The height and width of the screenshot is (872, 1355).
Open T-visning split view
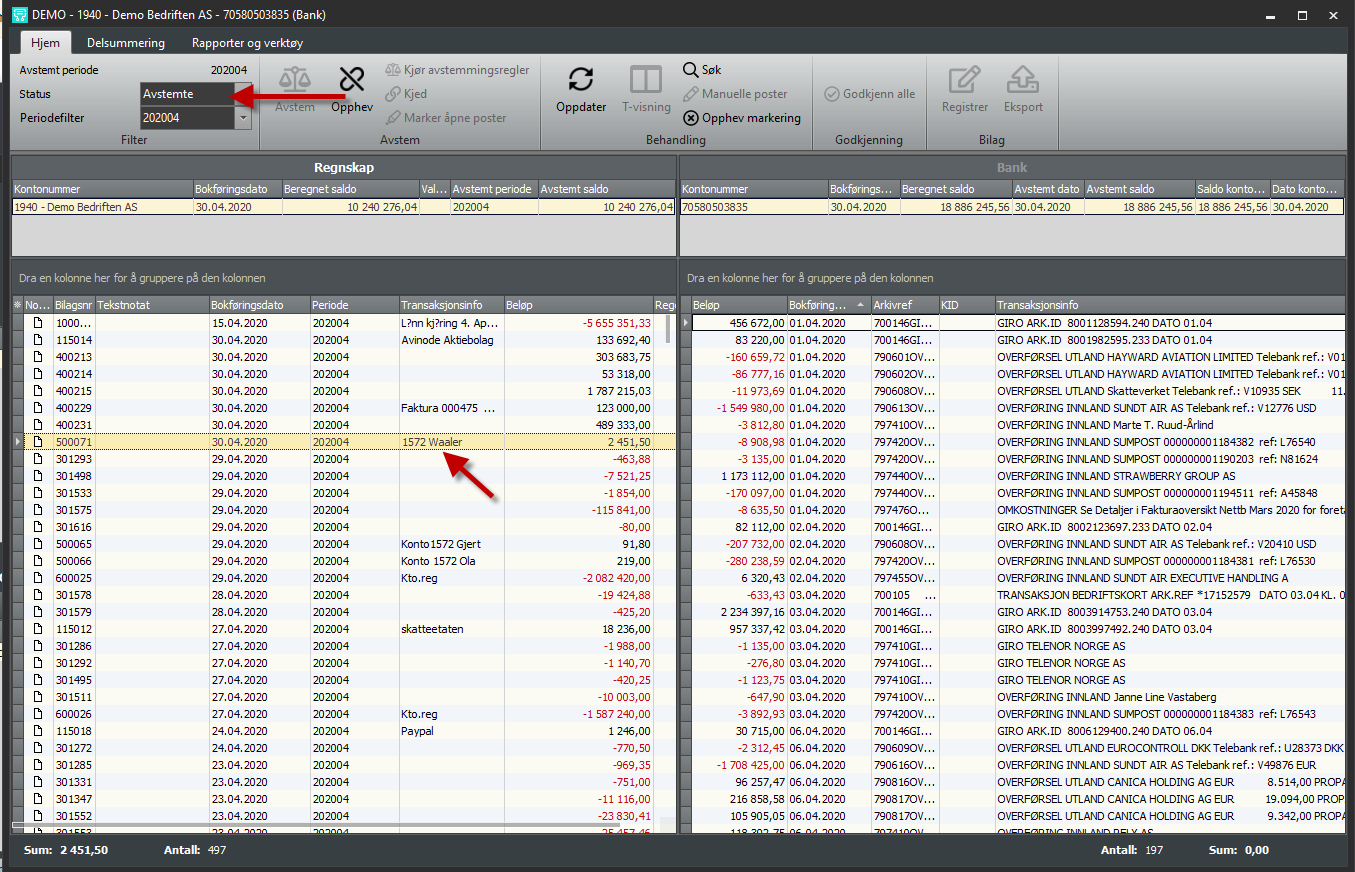(645, 80)
